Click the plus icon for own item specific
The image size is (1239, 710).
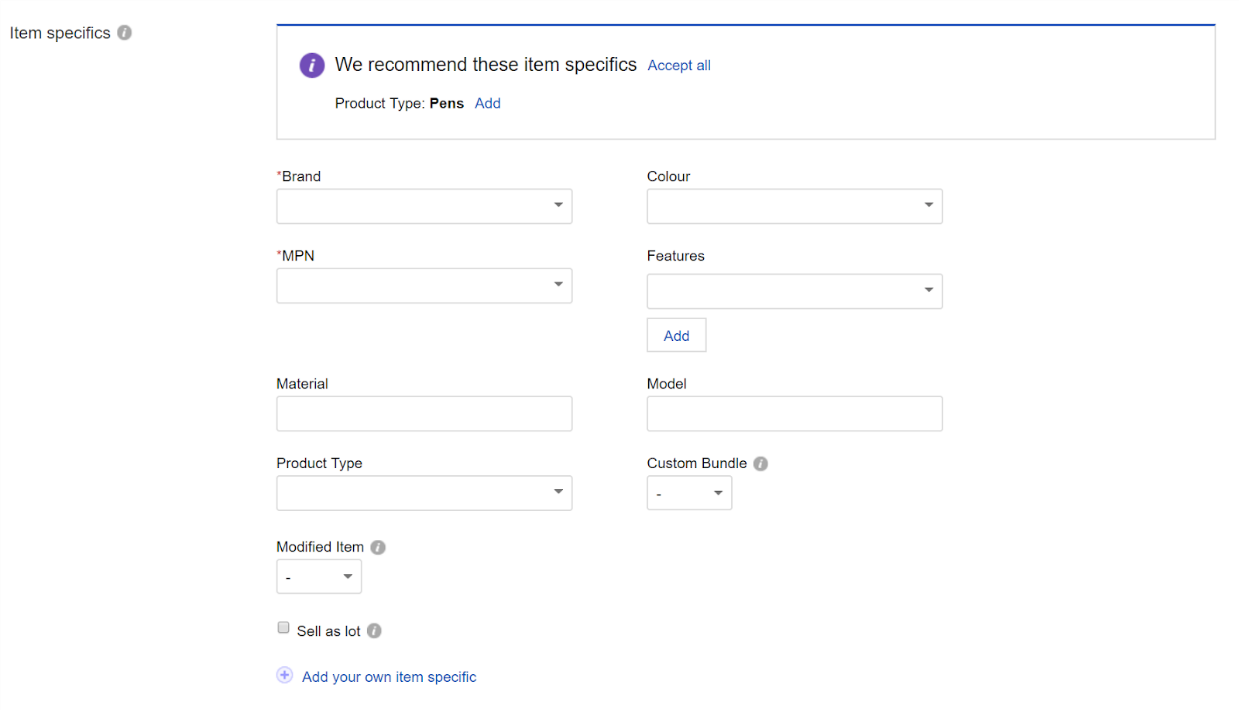coord(285,676)
